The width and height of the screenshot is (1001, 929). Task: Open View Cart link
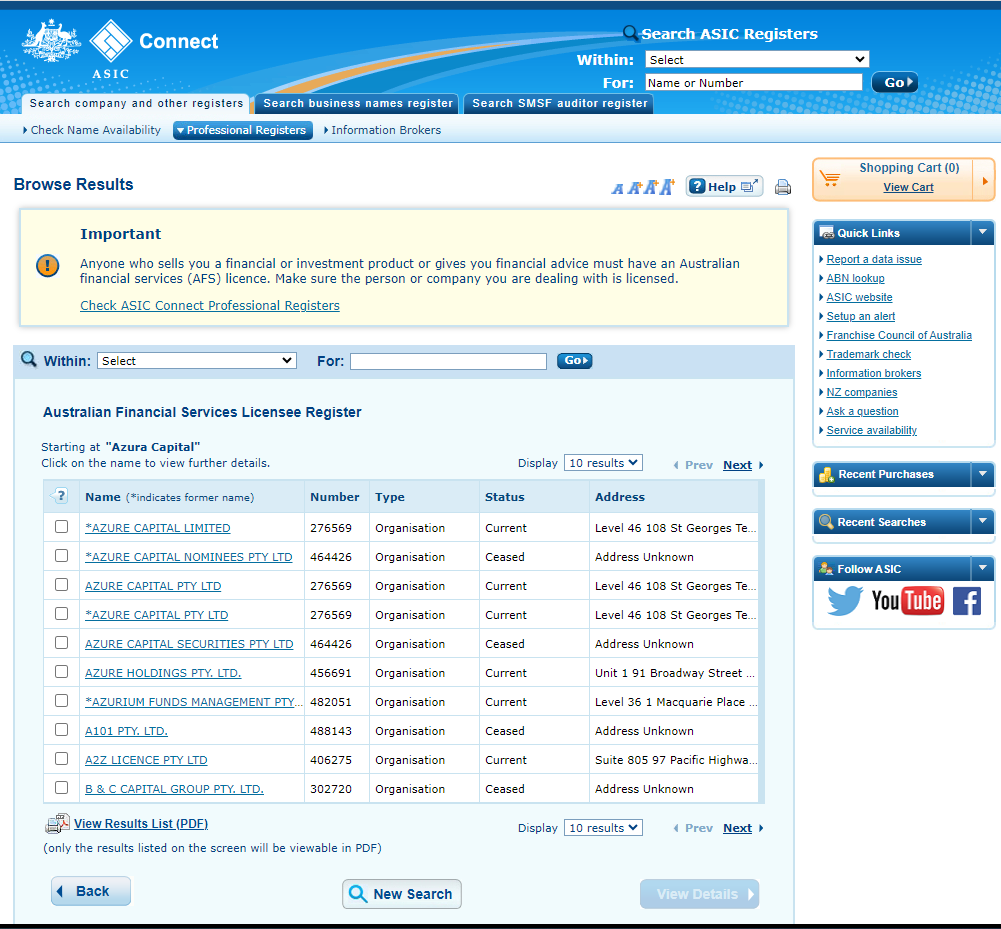908,187
